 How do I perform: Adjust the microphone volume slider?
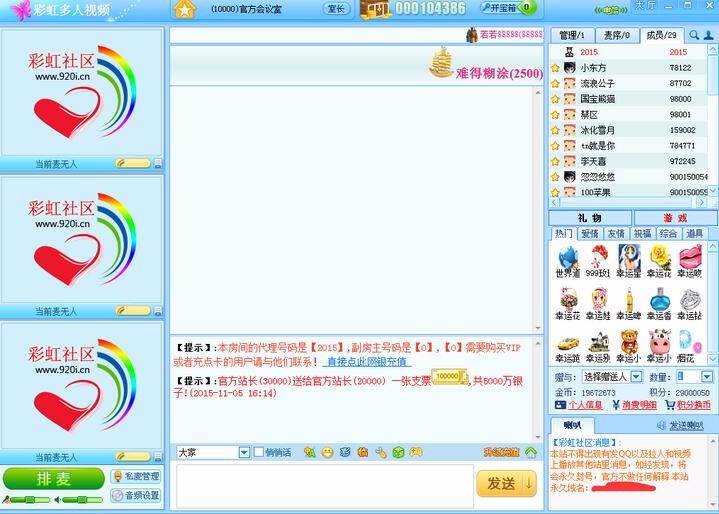click(x=30, y=499)
